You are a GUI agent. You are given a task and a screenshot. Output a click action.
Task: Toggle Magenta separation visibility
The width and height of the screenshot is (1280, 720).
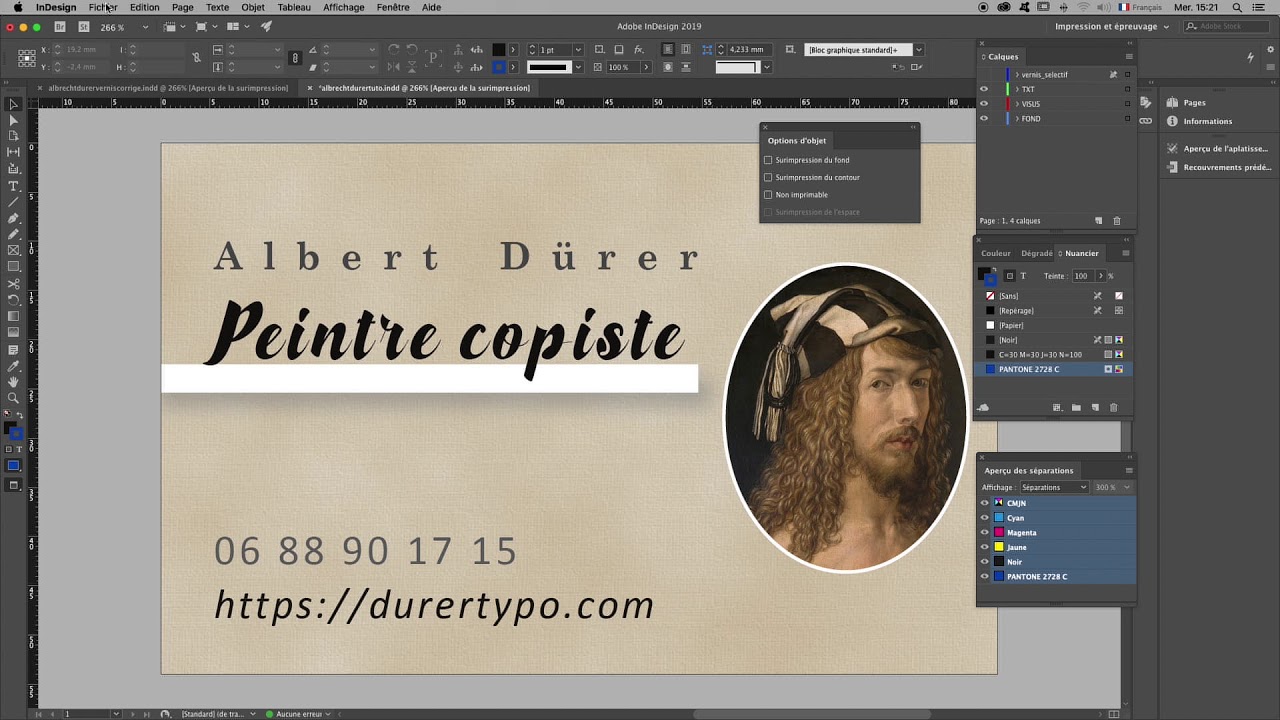tap(984, 533)
